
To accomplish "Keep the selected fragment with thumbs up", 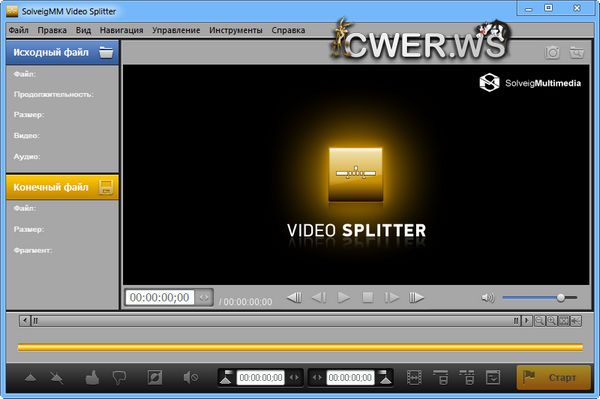I will click(92, 378).
